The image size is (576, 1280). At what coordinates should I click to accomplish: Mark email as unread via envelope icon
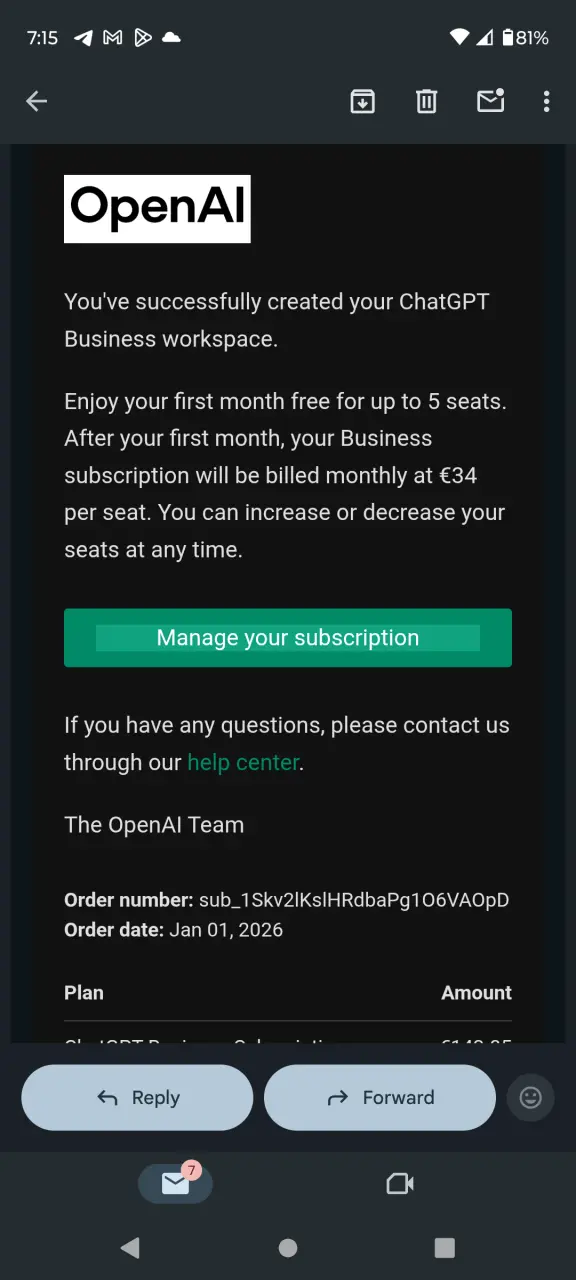pos(491,100)
